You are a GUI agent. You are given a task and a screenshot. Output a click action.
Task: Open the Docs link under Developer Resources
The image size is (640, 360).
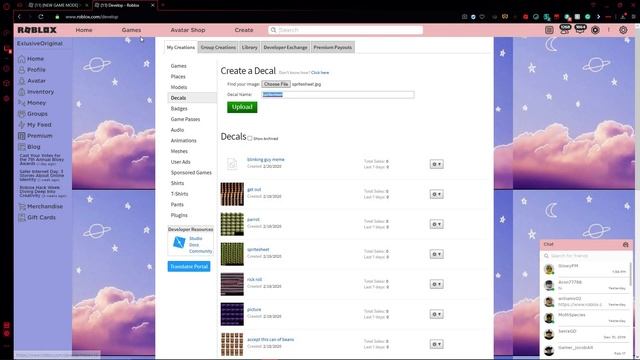[194, 245]
